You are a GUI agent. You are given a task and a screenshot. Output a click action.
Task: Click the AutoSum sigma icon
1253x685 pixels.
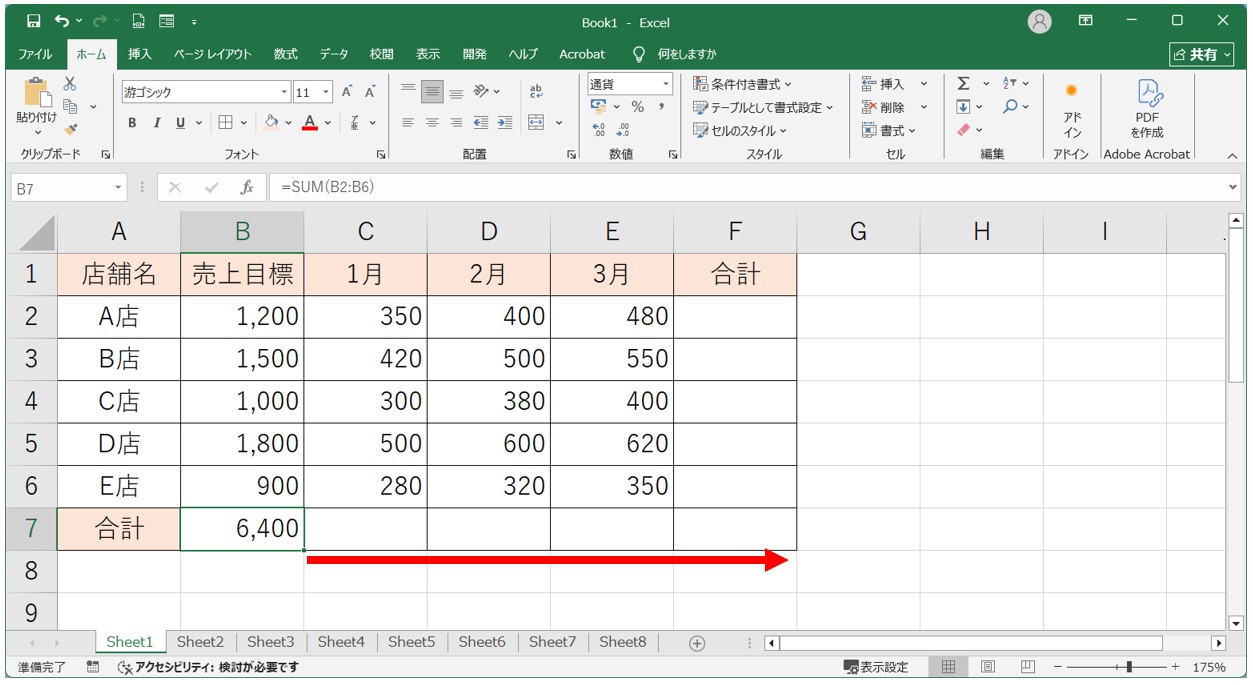[x=963, y=83]
